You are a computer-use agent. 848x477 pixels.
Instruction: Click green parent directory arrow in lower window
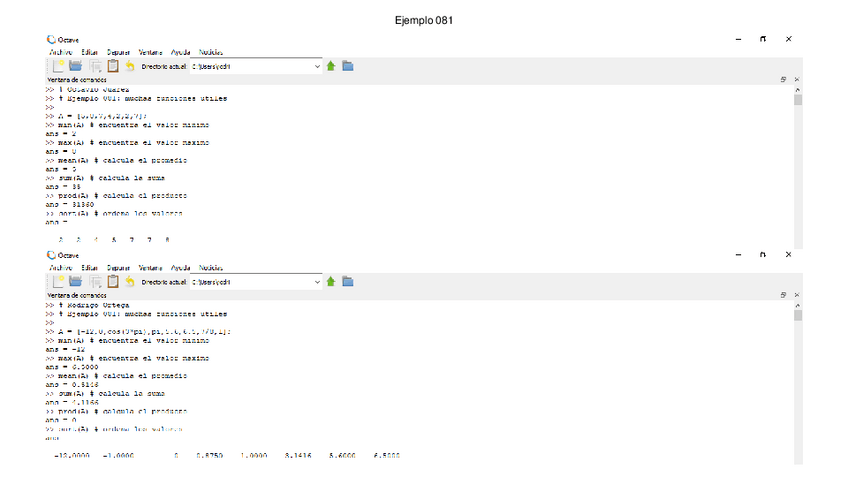[331, 281]
